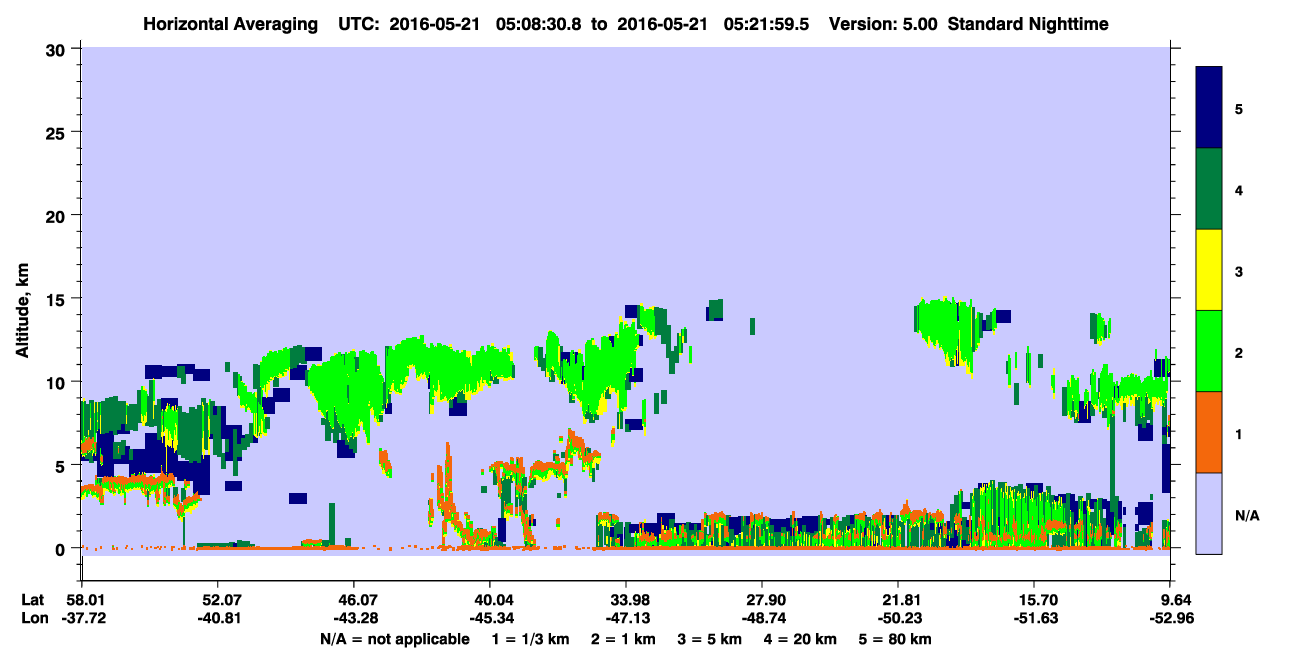
Task: Click the orange level 1 colorbar segment
Action: click(1209, 432)
